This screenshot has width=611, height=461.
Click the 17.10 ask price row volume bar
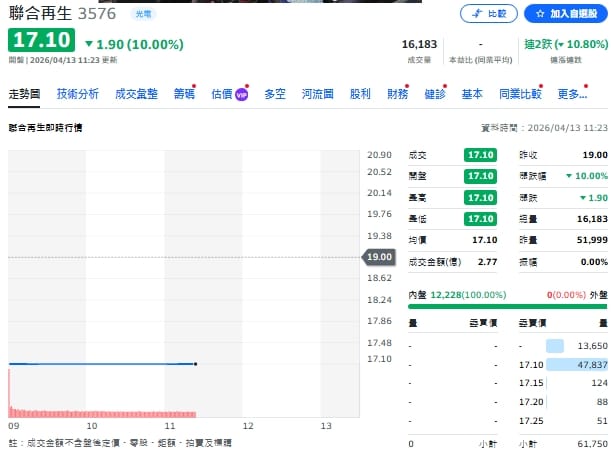[x=578, y=365]
